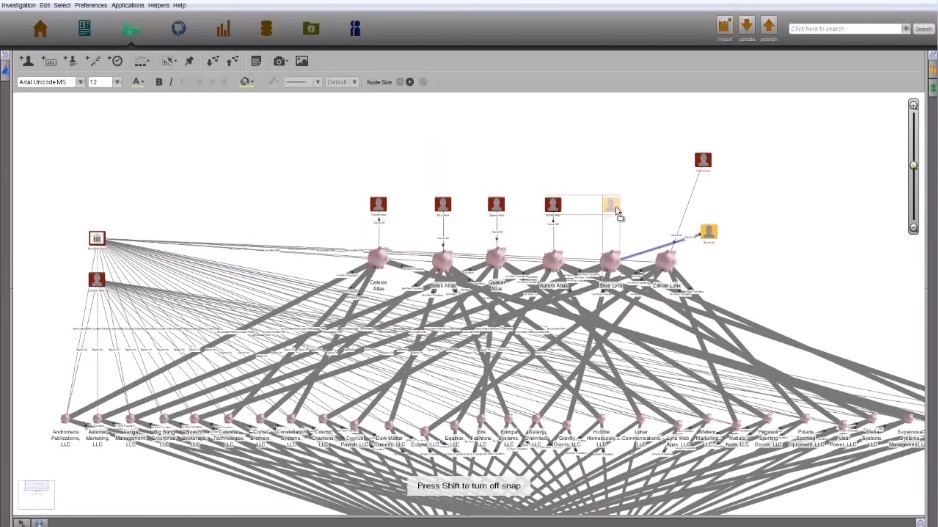Open the green info folder icon

310,28
